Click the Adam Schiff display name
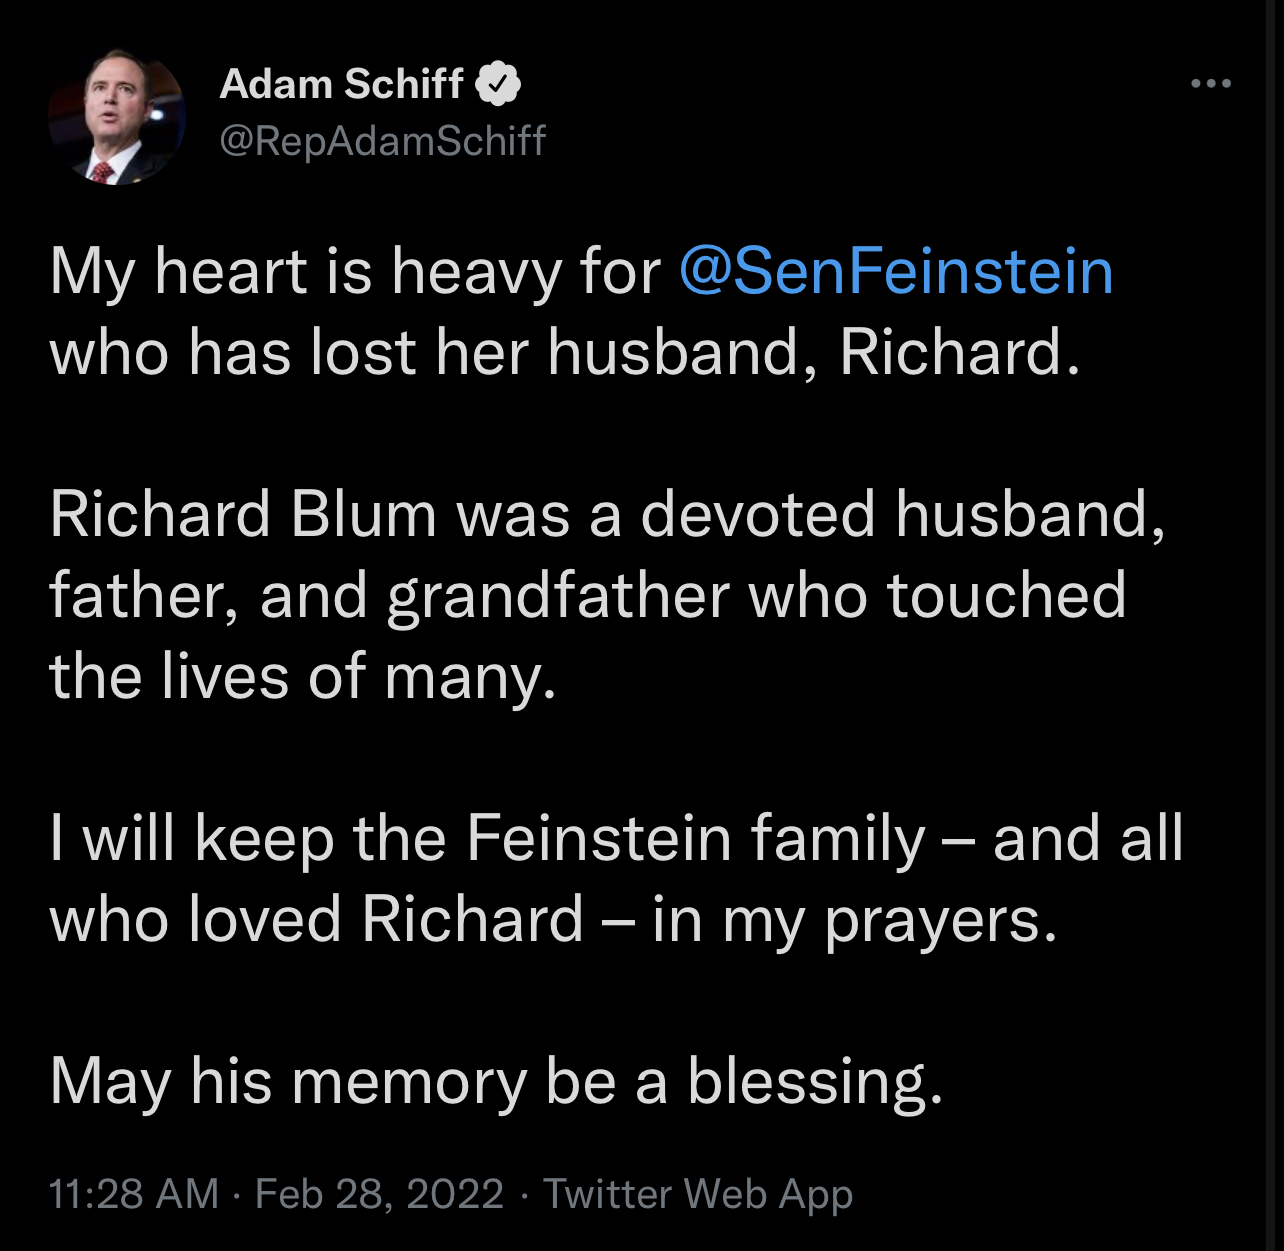 (x=341, y=84)
